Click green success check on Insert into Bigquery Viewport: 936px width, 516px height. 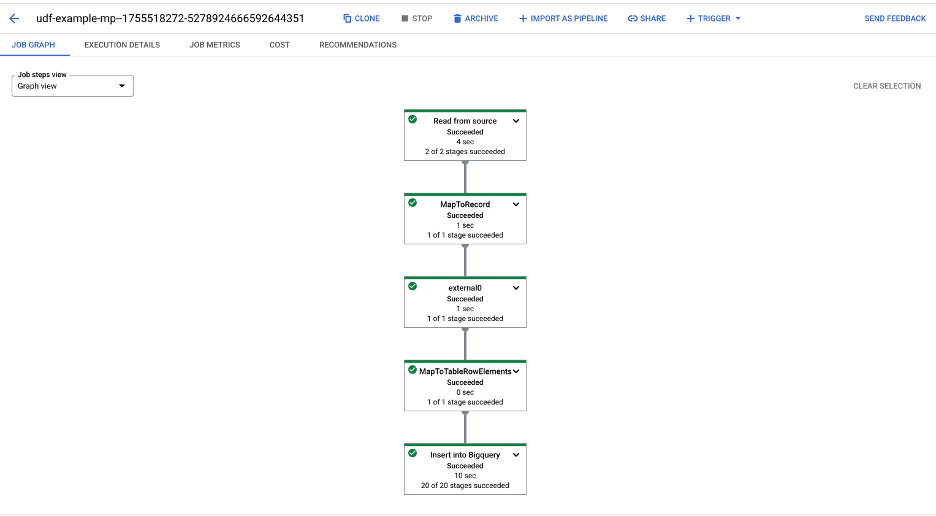pyautogui.click(x=412, y=453)
